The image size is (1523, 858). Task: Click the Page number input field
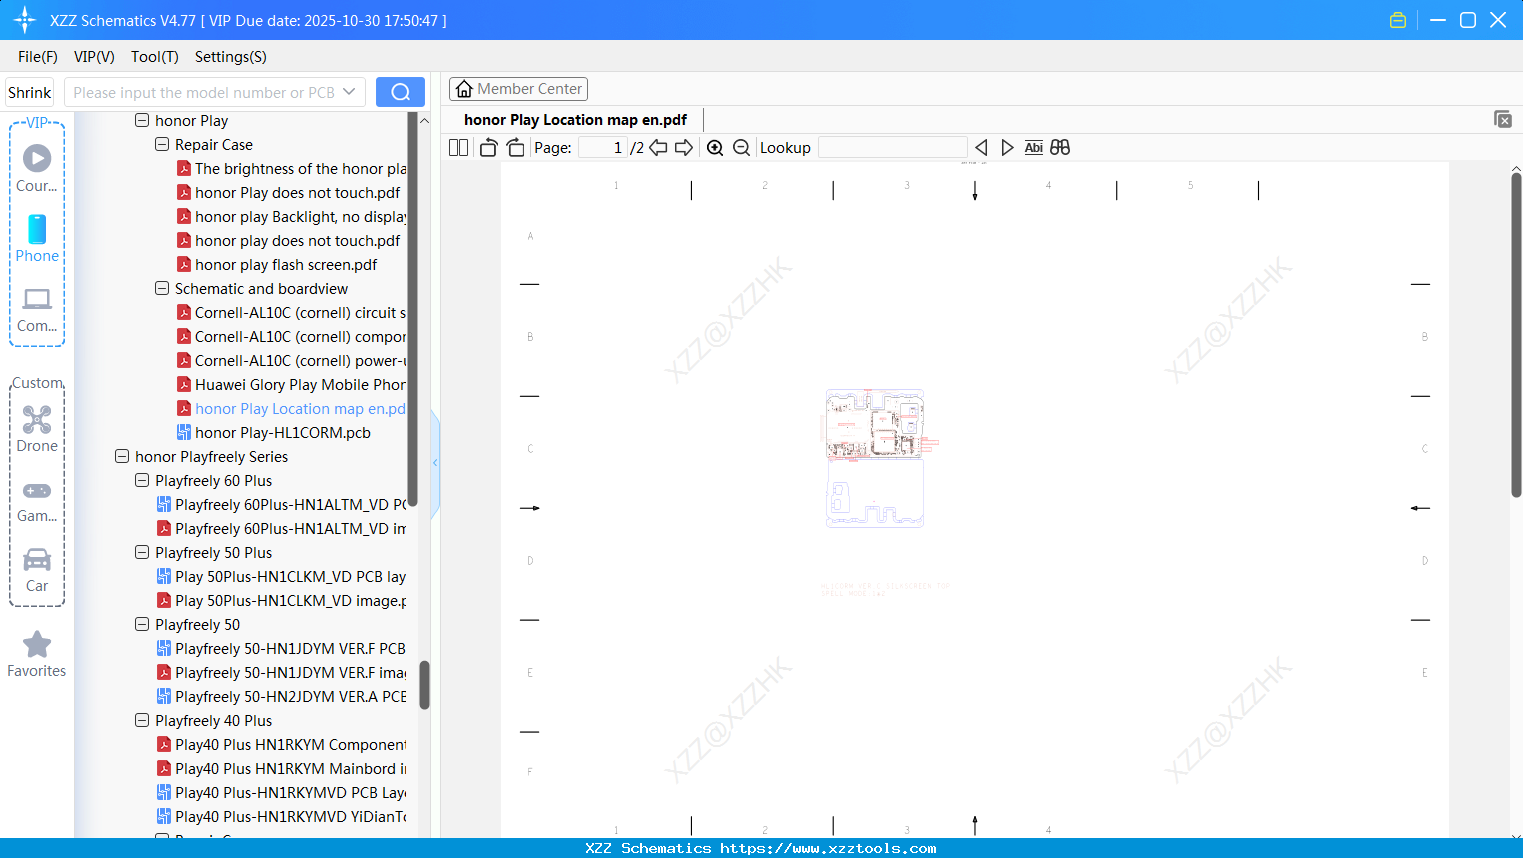pos(602,148)
